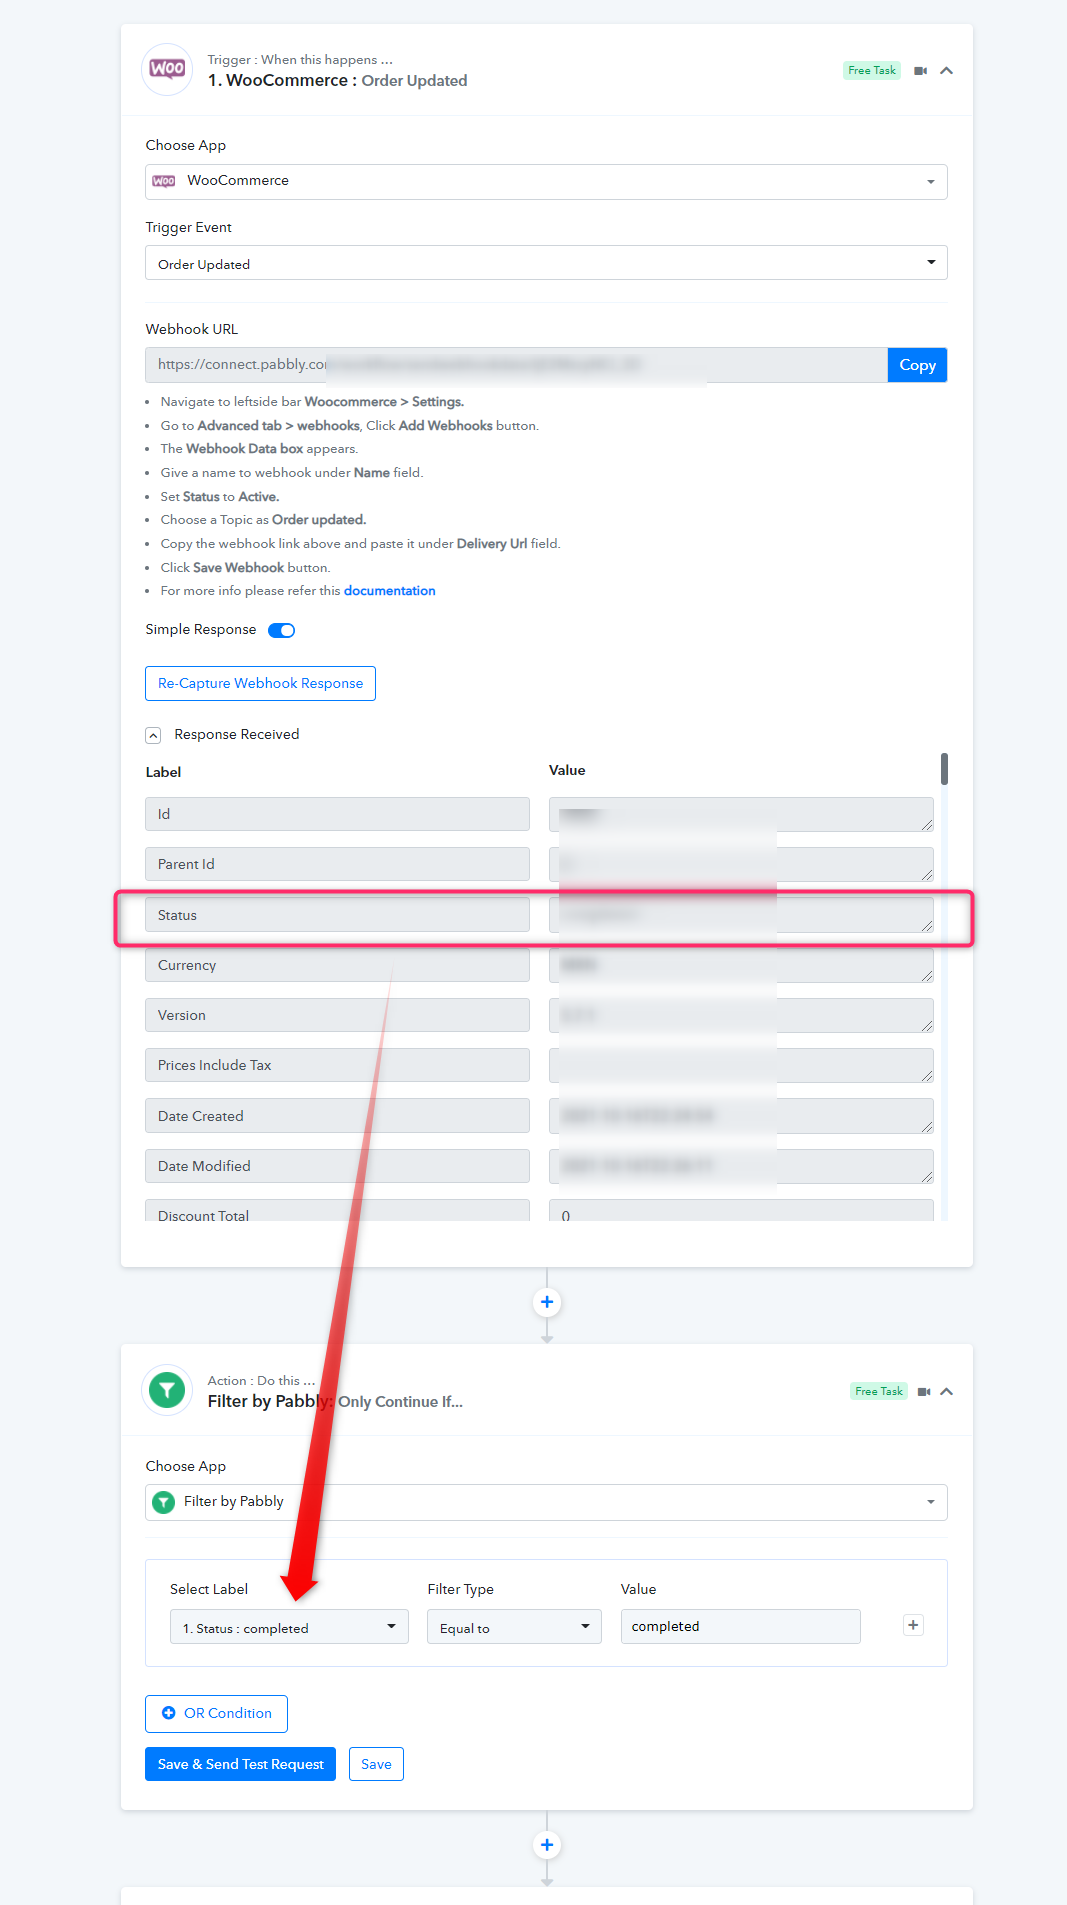
Task: Toggle the Simple Response switch
Action: [282, 630]
